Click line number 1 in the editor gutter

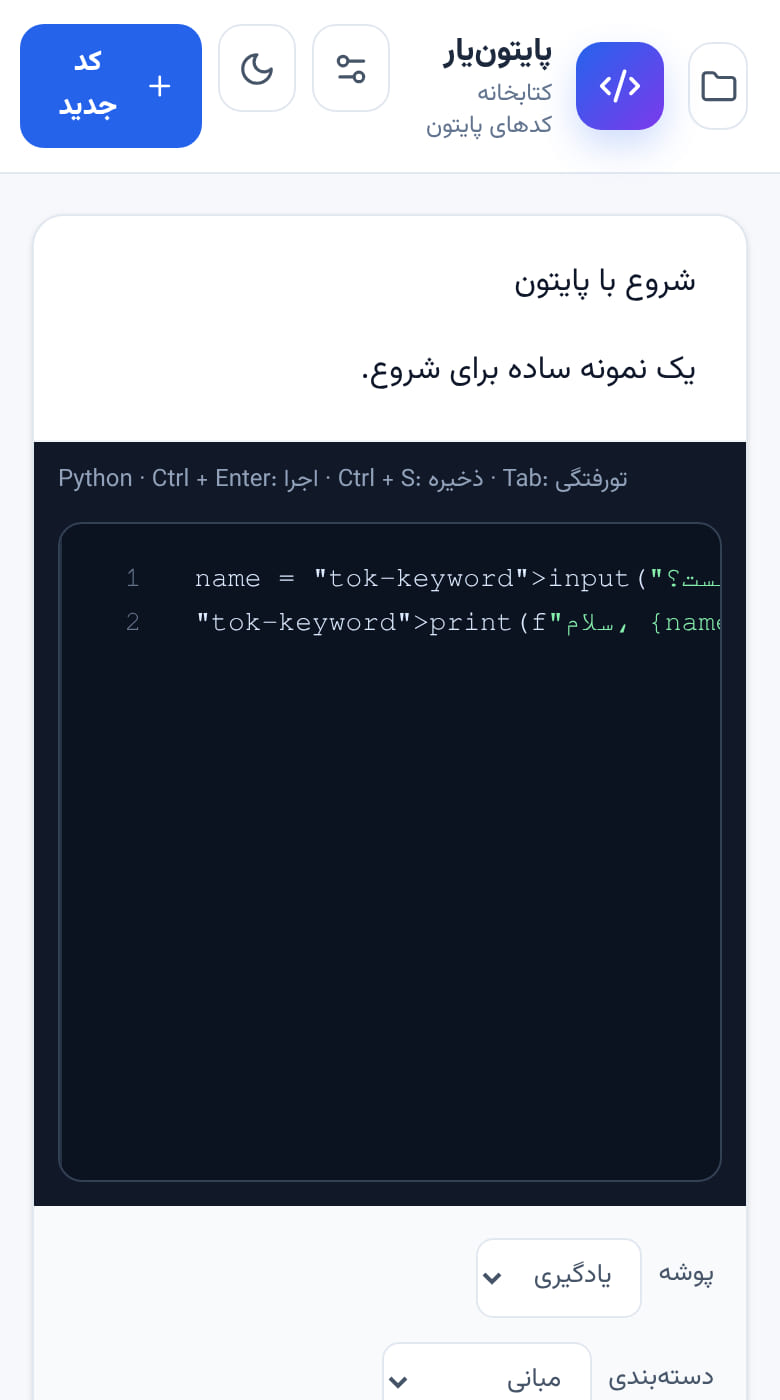[x=132, y=578]
